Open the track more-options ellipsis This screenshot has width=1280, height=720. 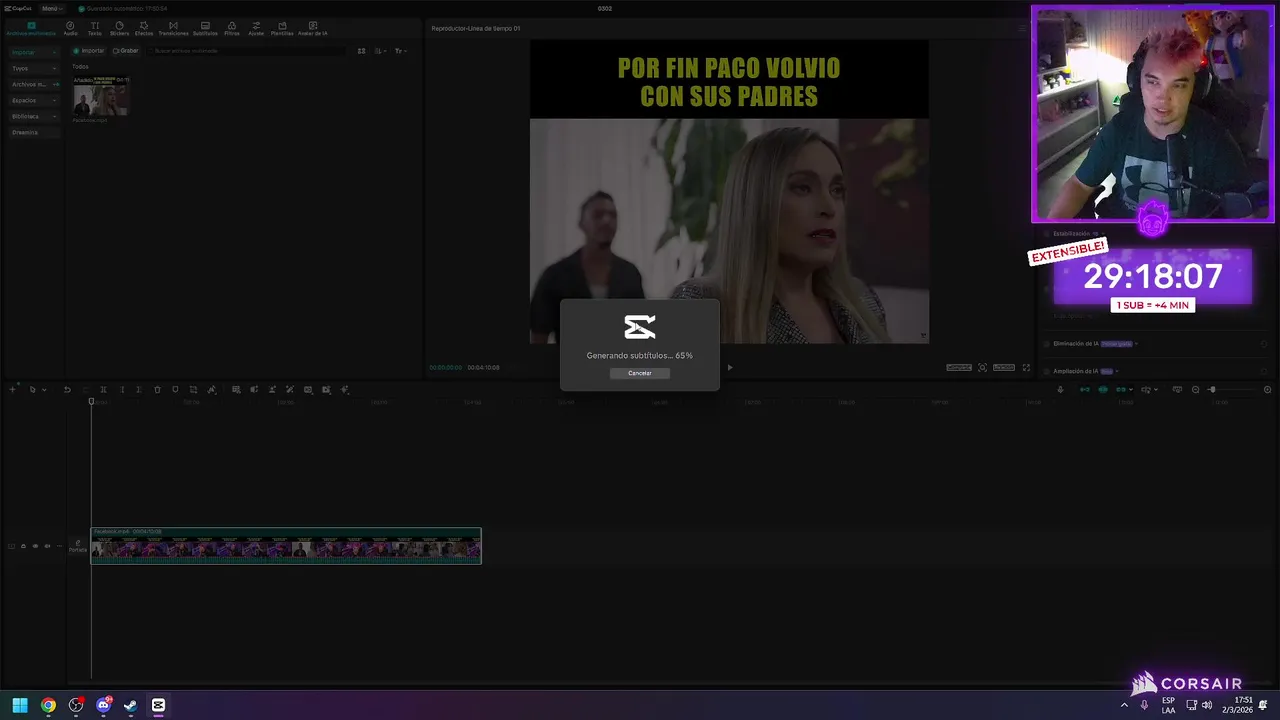click(x=59, y=546)
